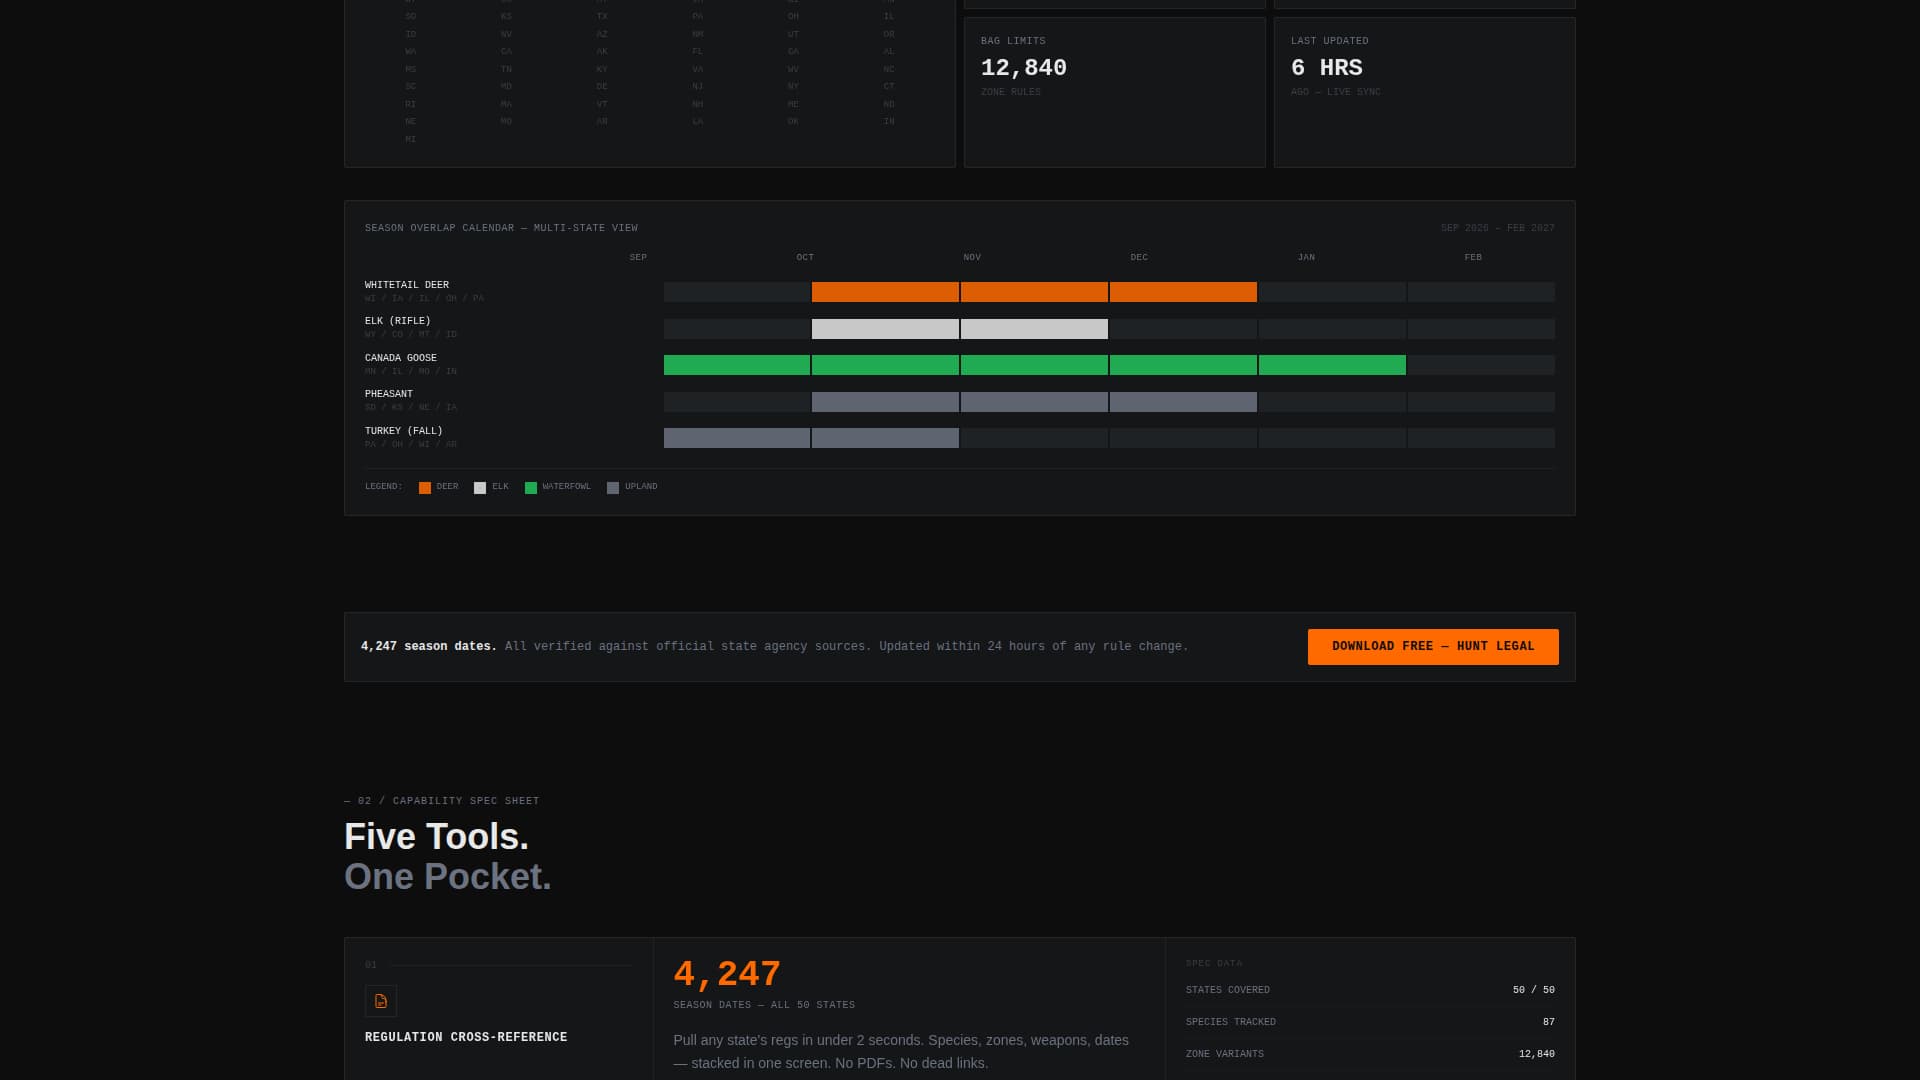Click the orange Whitetail Deer October bar
Screen dimensions: 1920x1080
click(885, 292)
